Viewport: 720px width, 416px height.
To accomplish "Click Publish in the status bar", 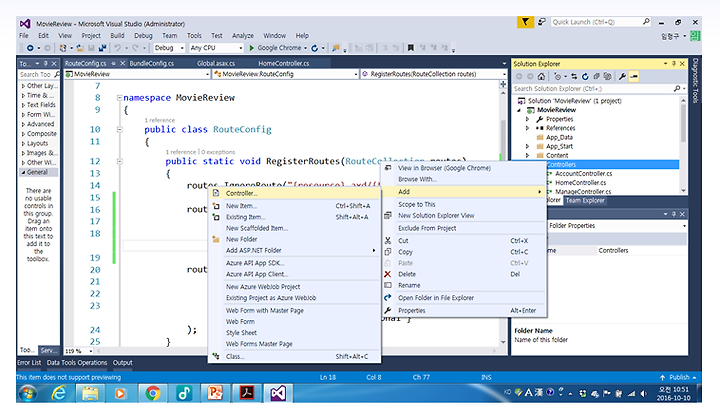I will click(x=679, y=377).
